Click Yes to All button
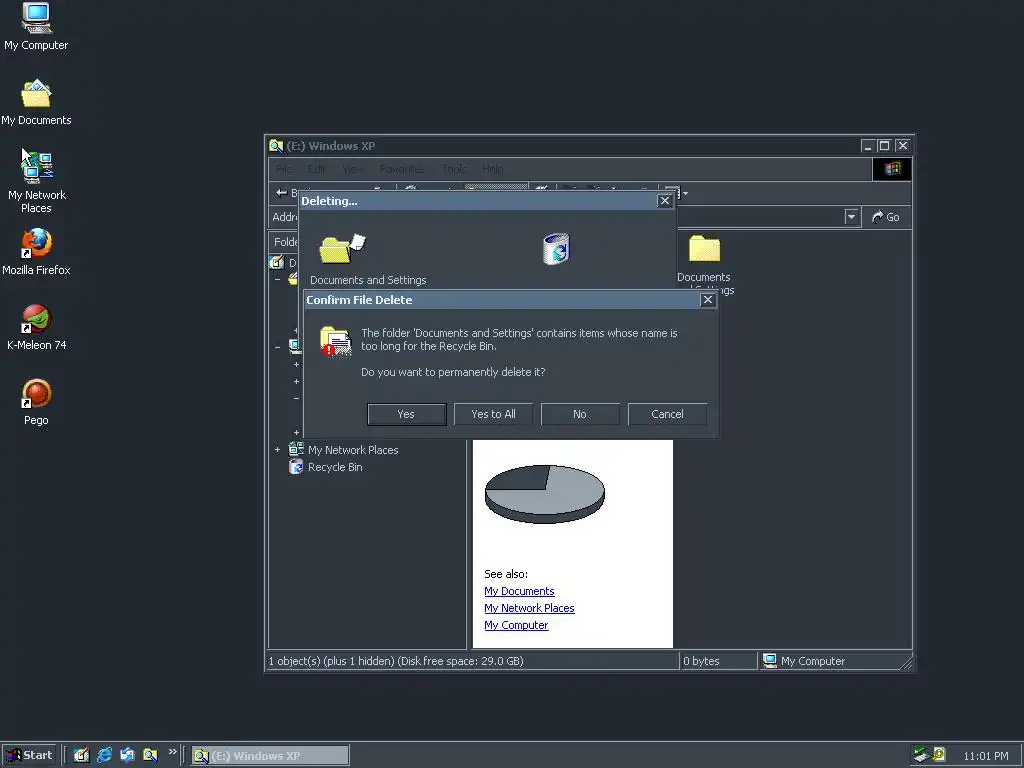The width and height of the screenshot is (1024, 768). click(x=493, y=414)
